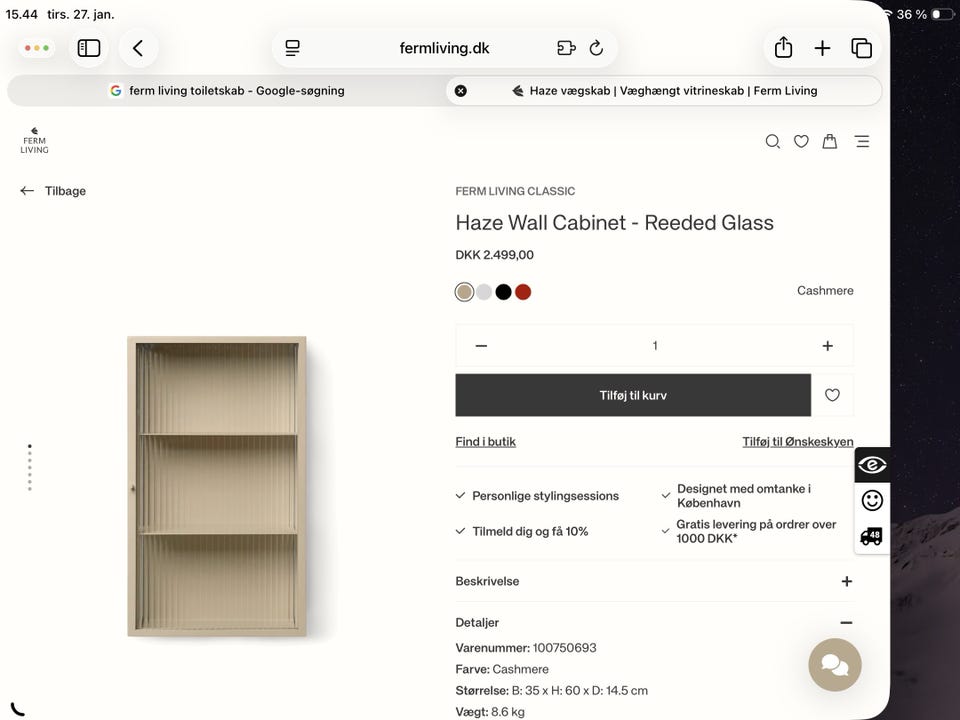Toggle the favorite heart beside Tilføj til kurv

[832, 395]
